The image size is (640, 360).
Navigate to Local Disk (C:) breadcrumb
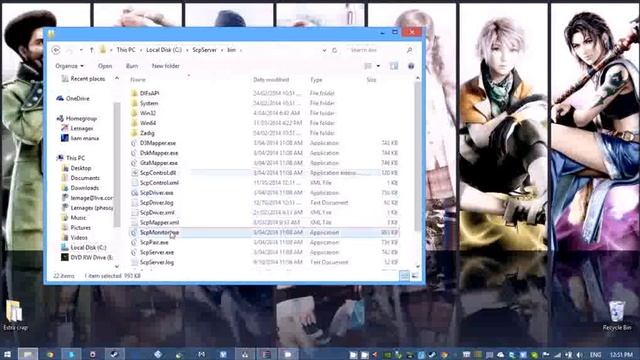(x=164, y=50)
